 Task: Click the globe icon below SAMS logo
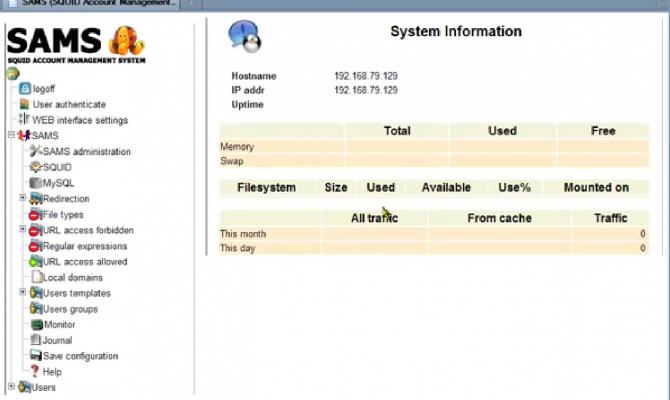coord(13,74)
